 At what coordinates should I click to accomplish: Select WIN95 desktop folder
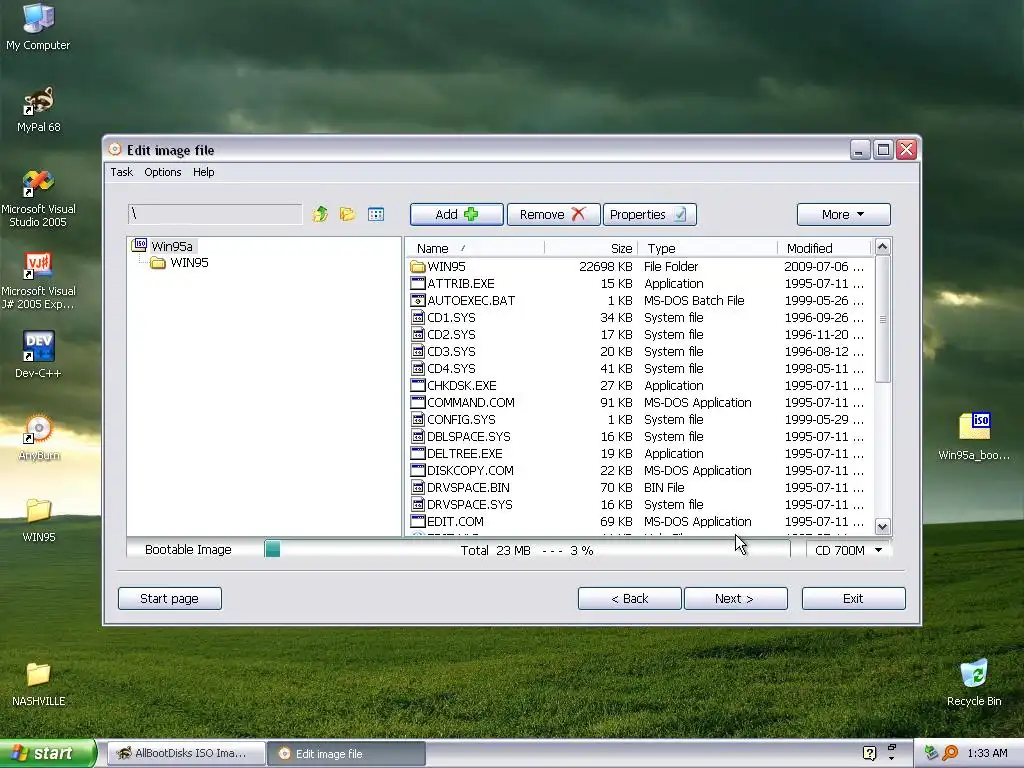coord(39,520)
